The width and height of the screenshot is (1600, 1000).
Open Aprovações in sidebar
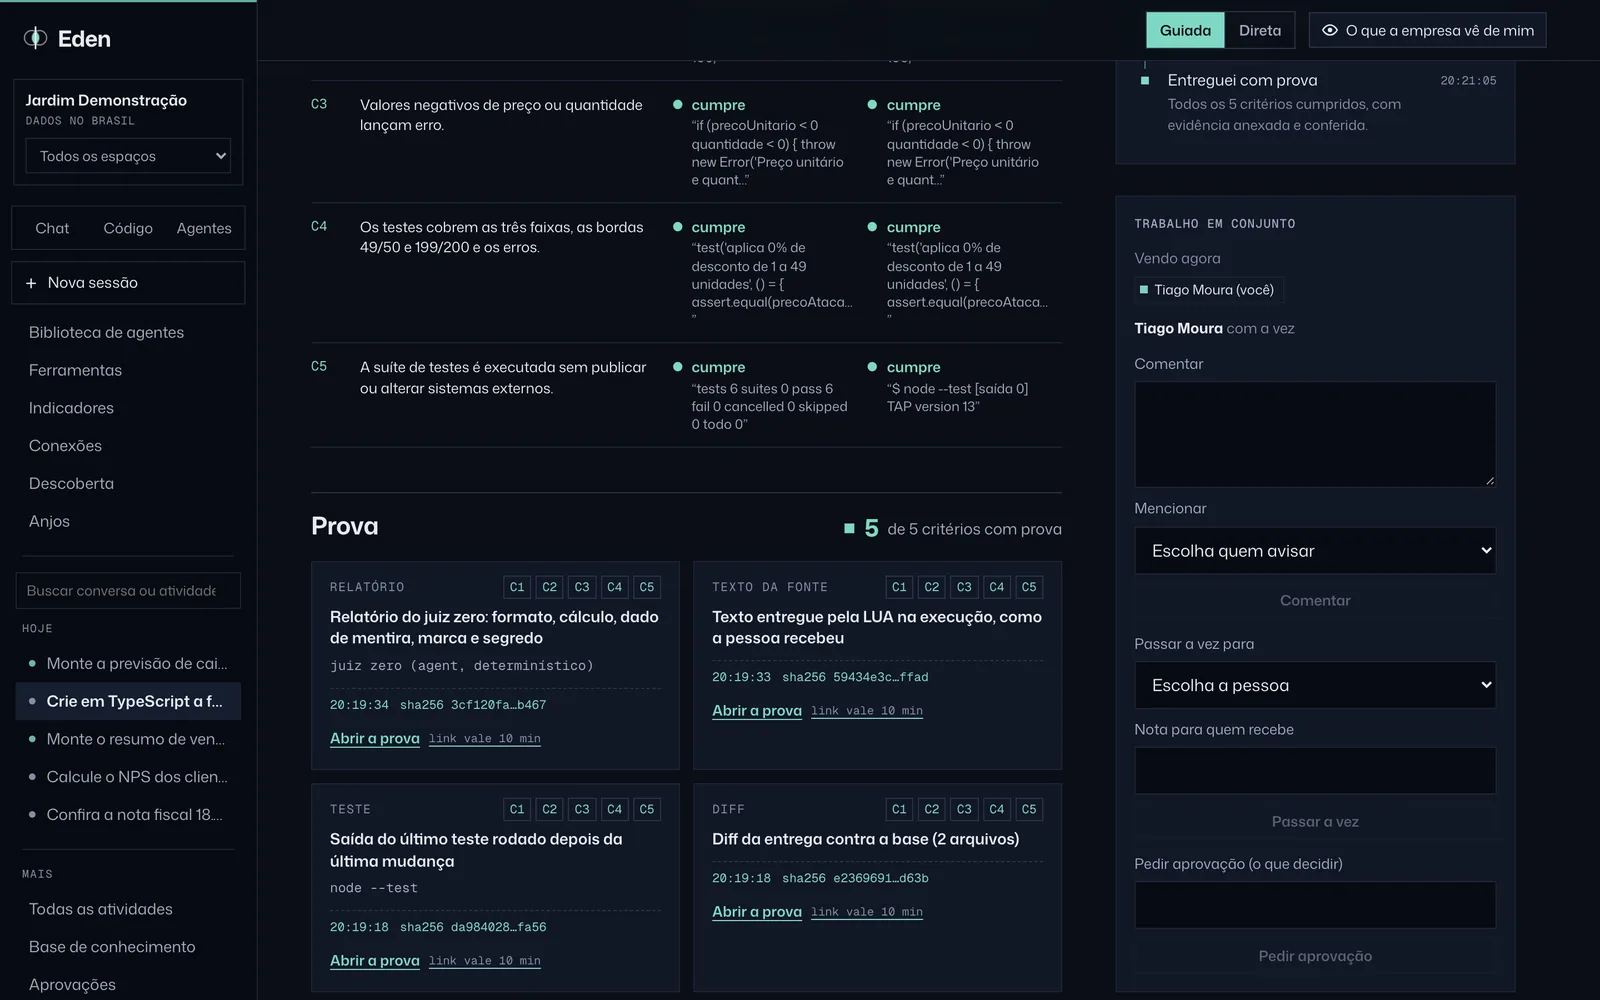[x=72, y=985]
